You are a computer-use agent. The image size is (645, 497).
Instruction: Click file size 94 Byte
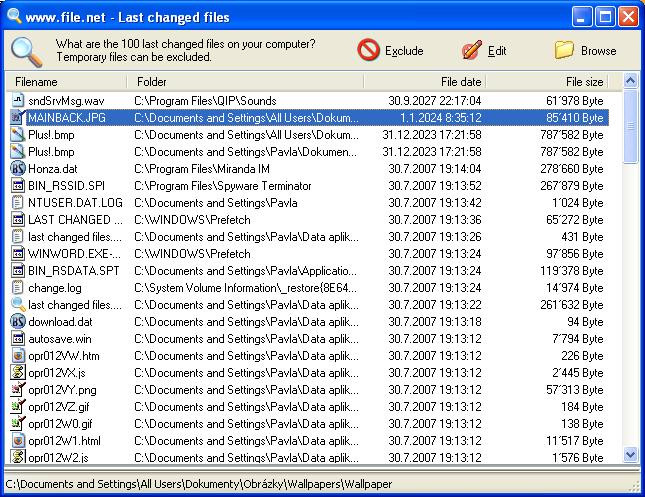pyautogui.click(x=585, y=322)
